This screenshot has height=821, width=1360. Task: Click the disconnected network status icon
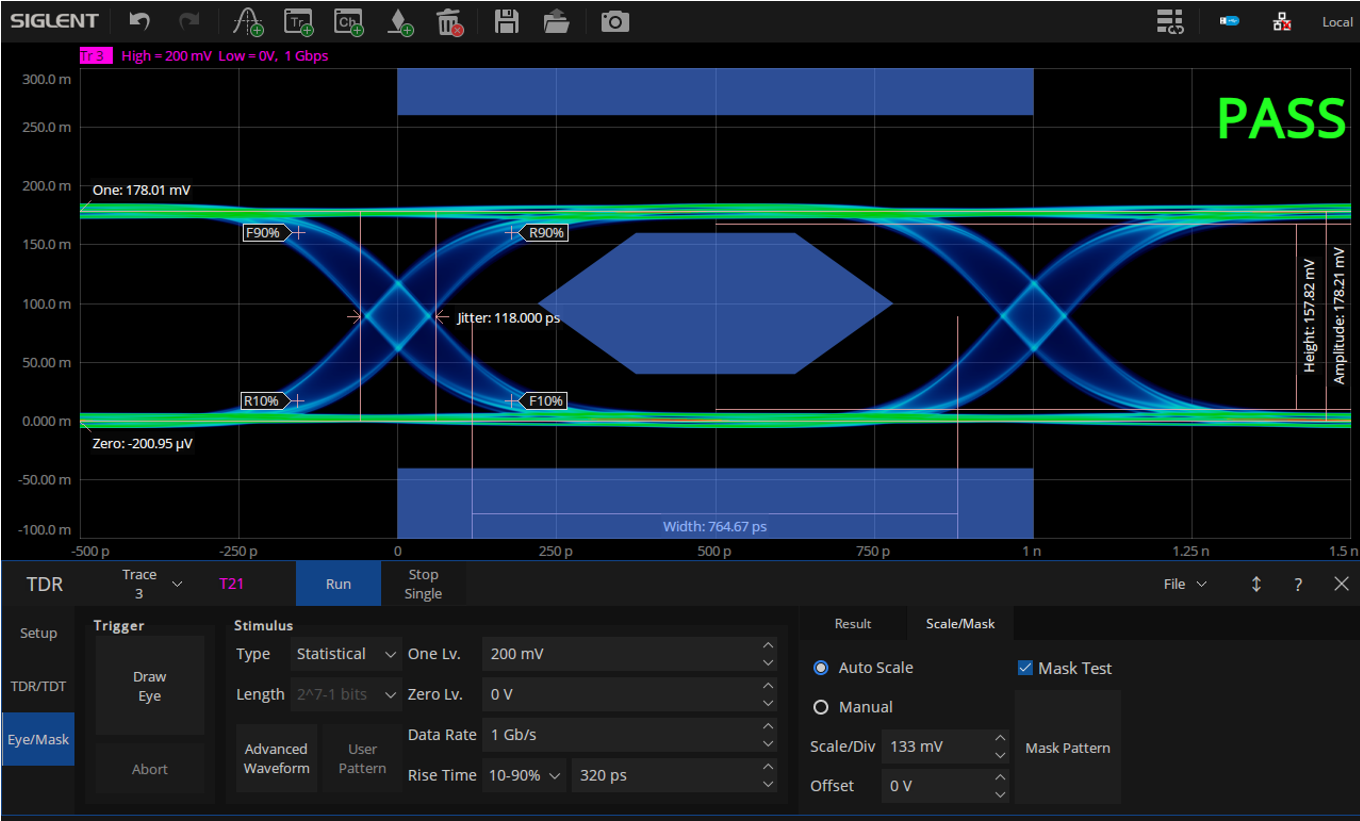[1281, 21]
